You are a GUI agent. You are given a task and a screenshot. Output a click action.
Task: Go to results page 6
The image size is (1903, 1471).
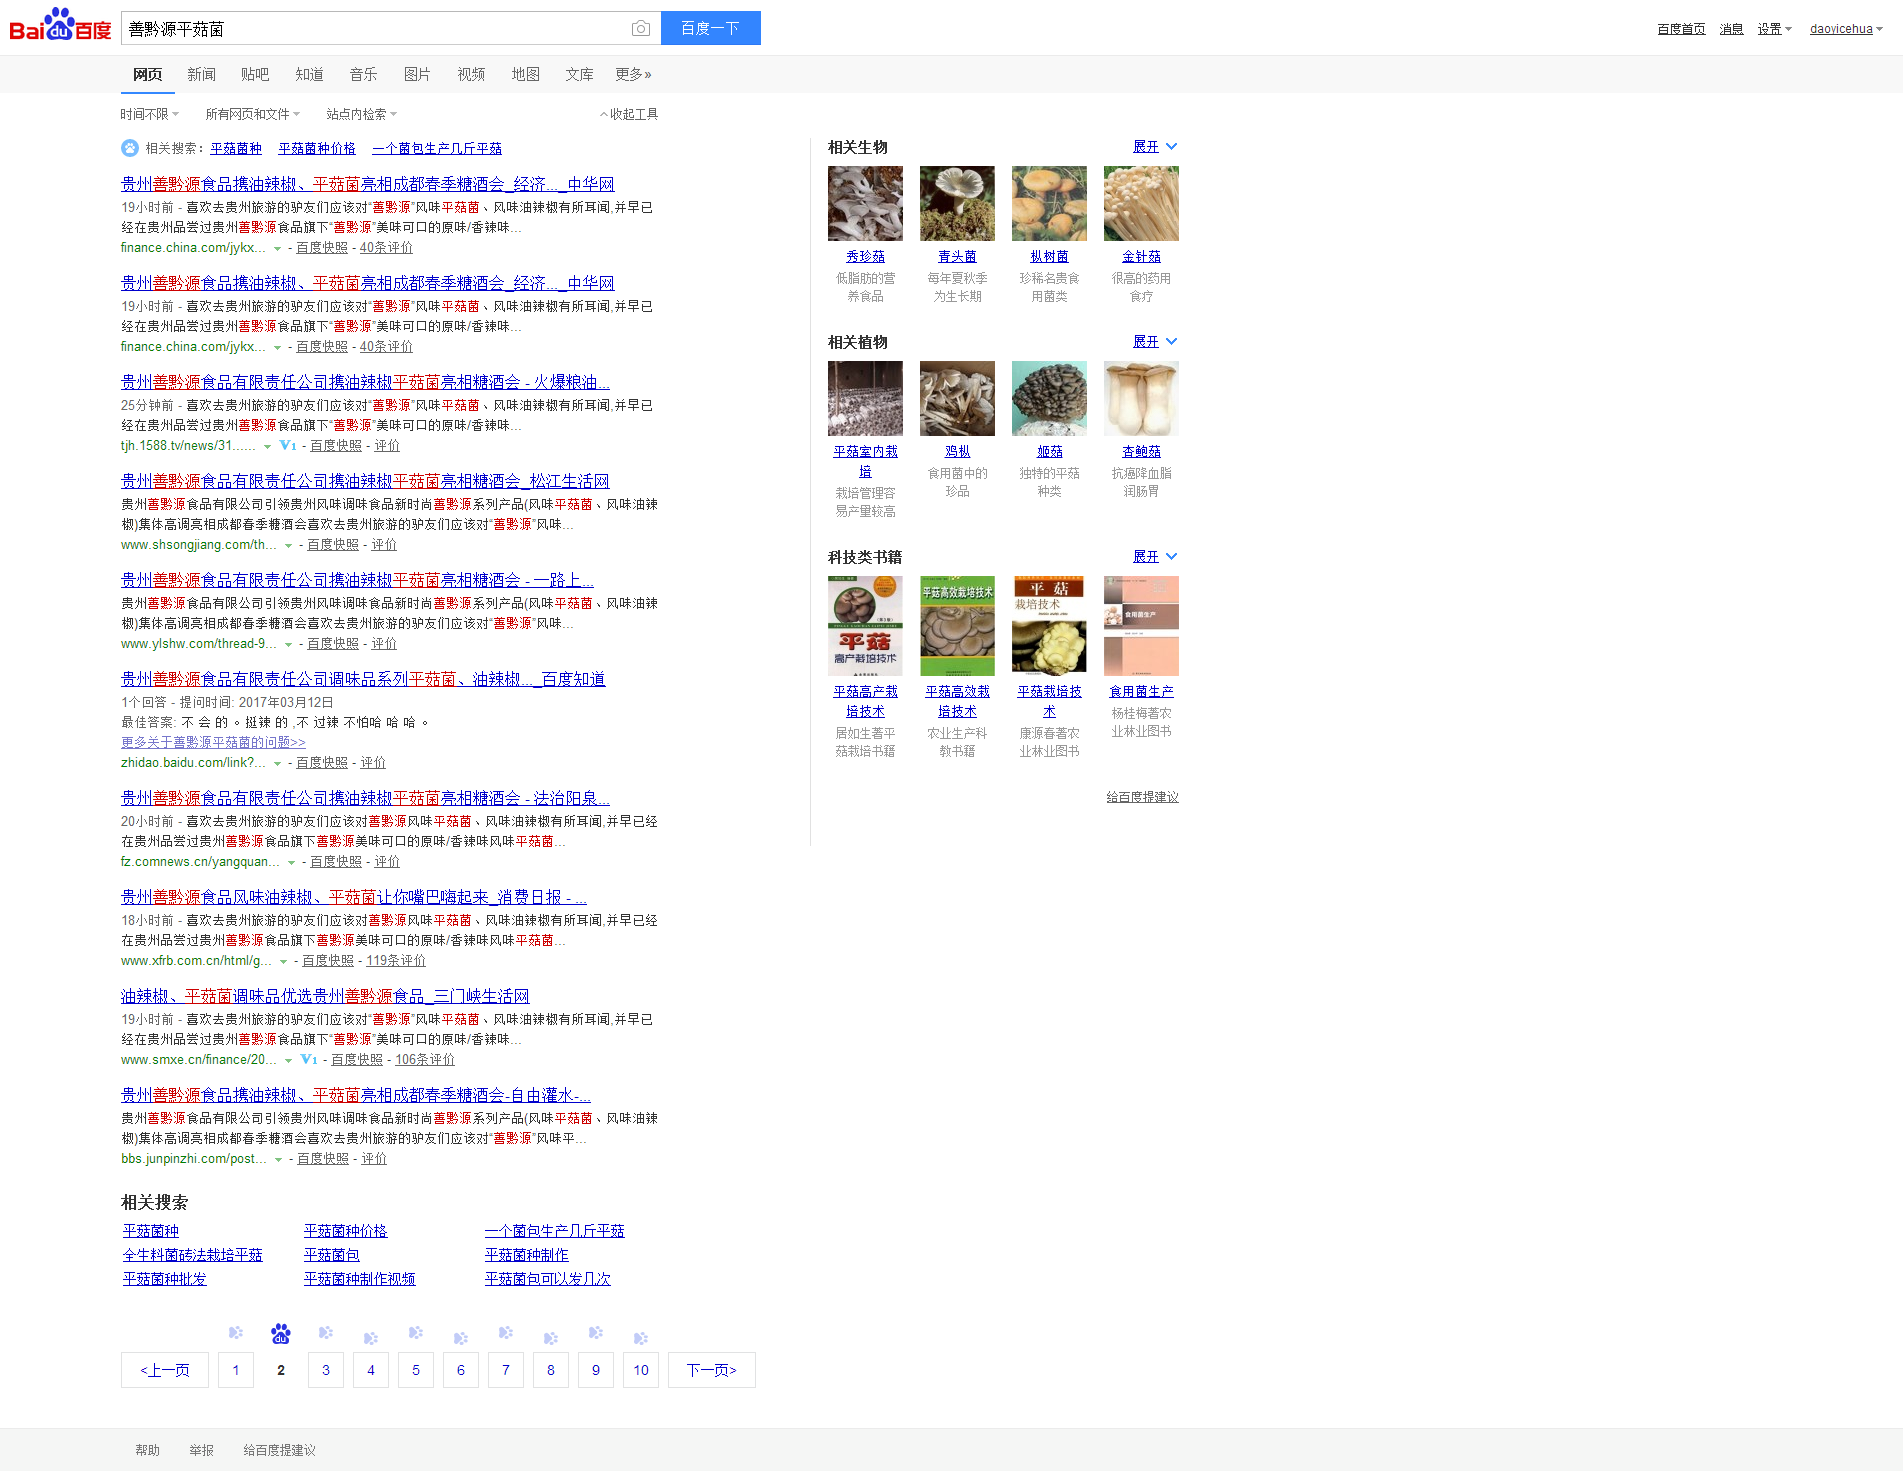461,1370
